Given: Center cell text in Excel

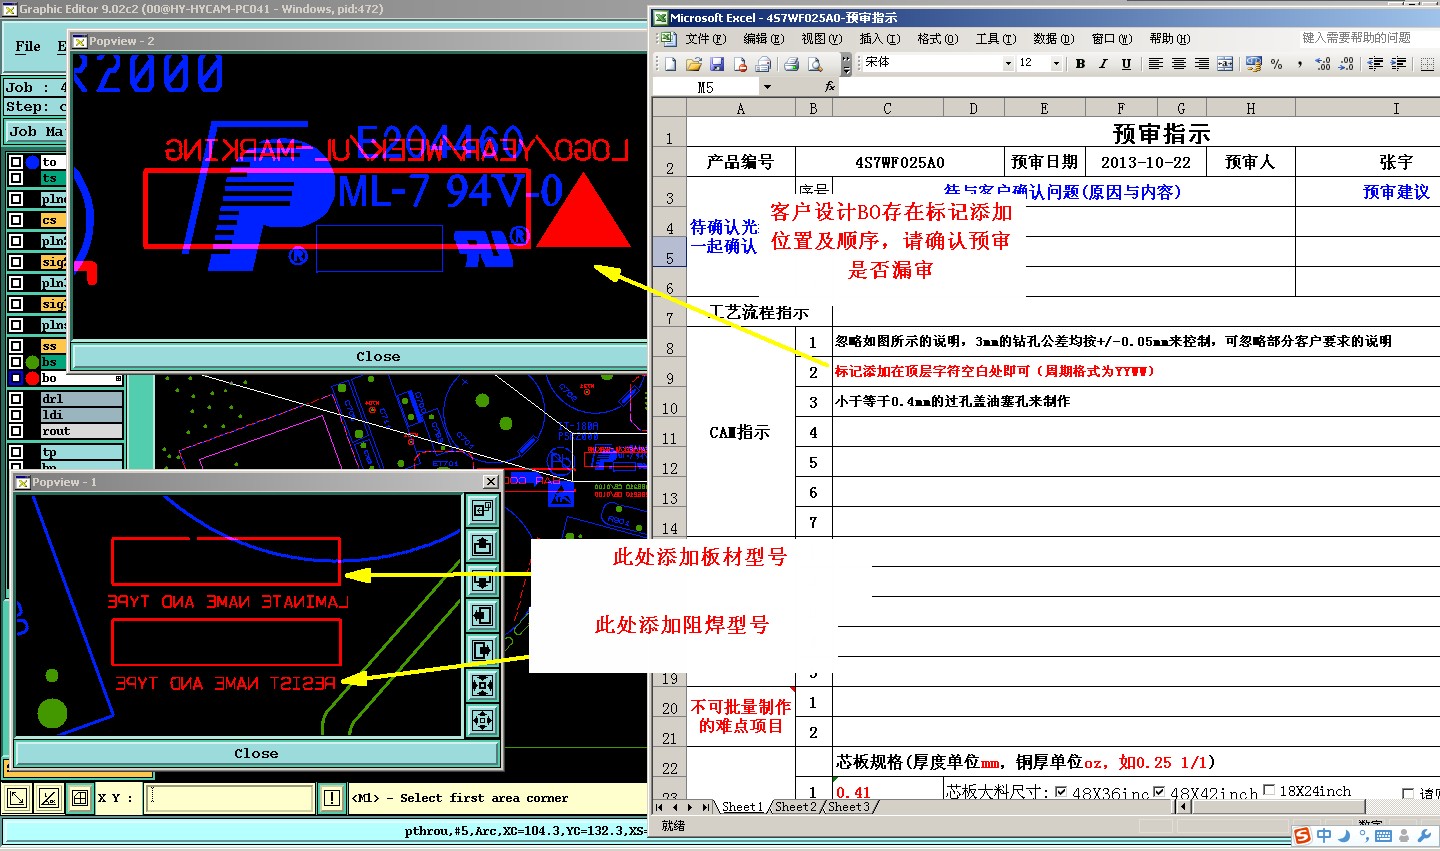Looking at the screenshot, I should tap(1179, 64).
